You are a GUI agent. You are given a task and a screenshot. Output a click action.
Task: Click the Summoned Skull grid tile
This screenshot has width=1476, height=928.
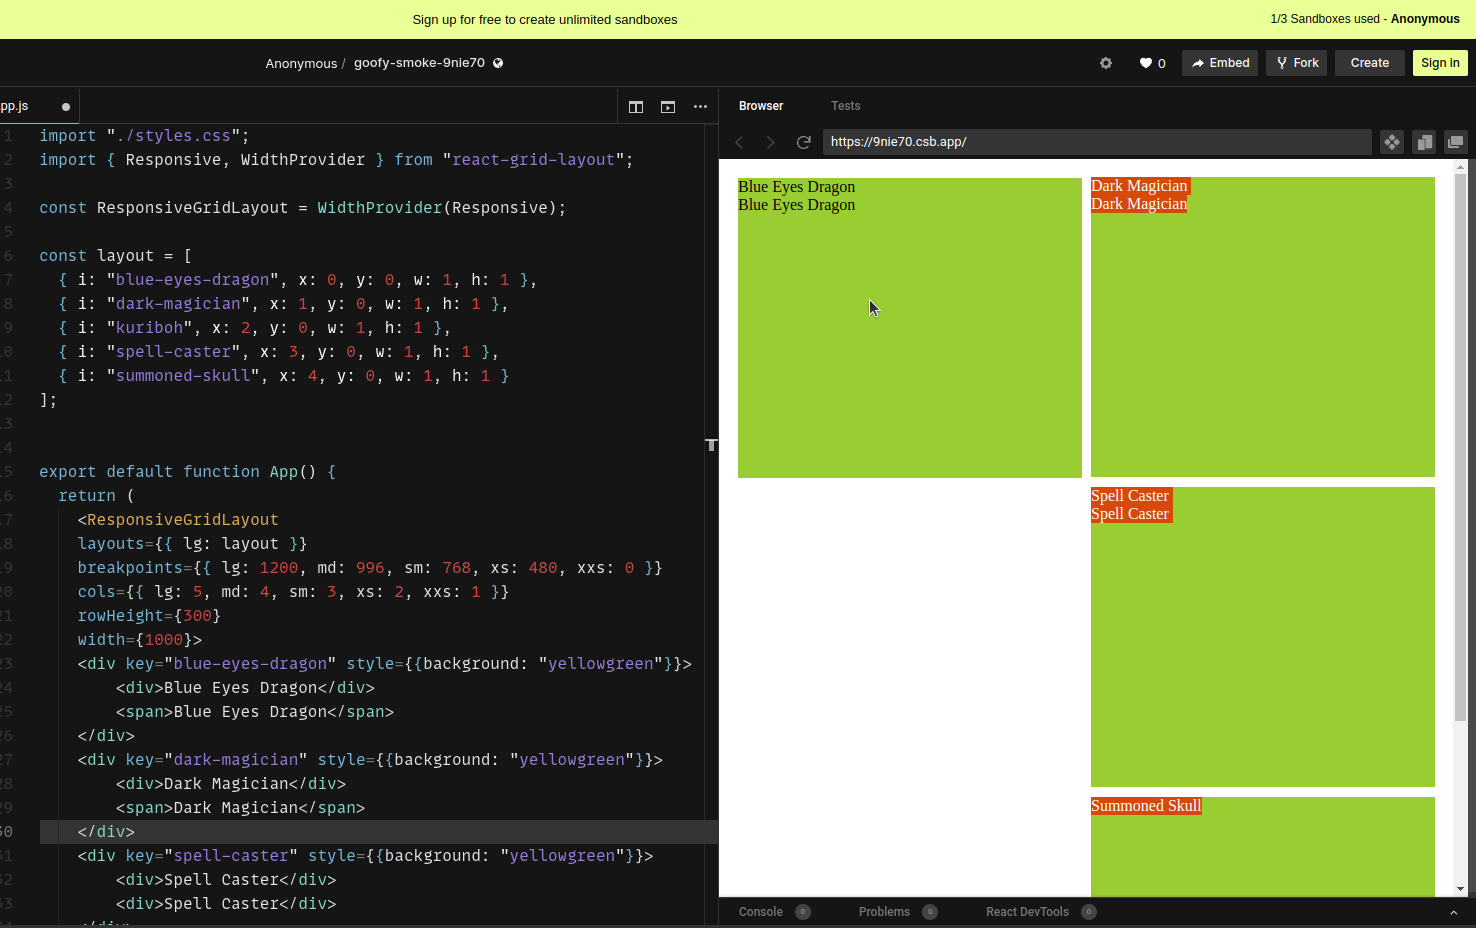click(x=1263, y=847)
